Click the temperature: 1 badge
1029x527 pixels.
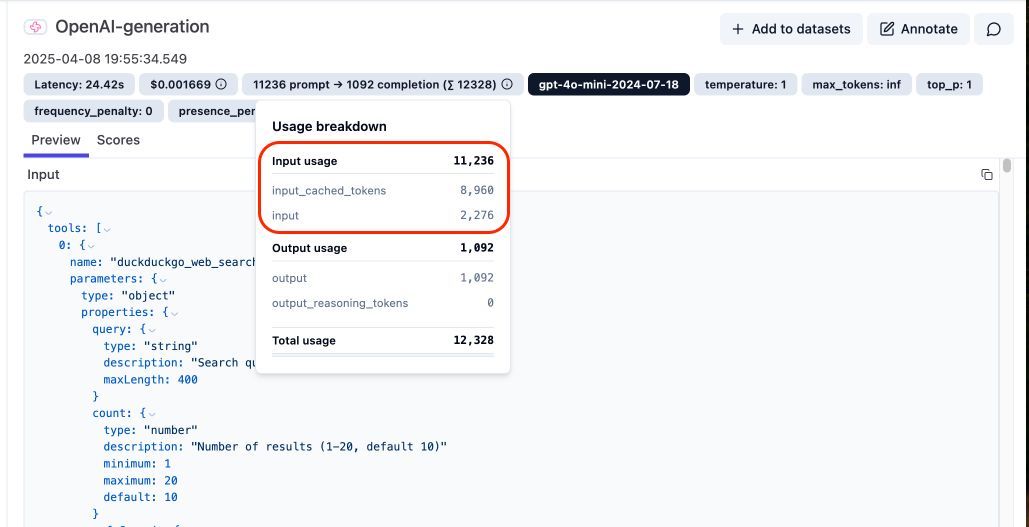[746, 84]
